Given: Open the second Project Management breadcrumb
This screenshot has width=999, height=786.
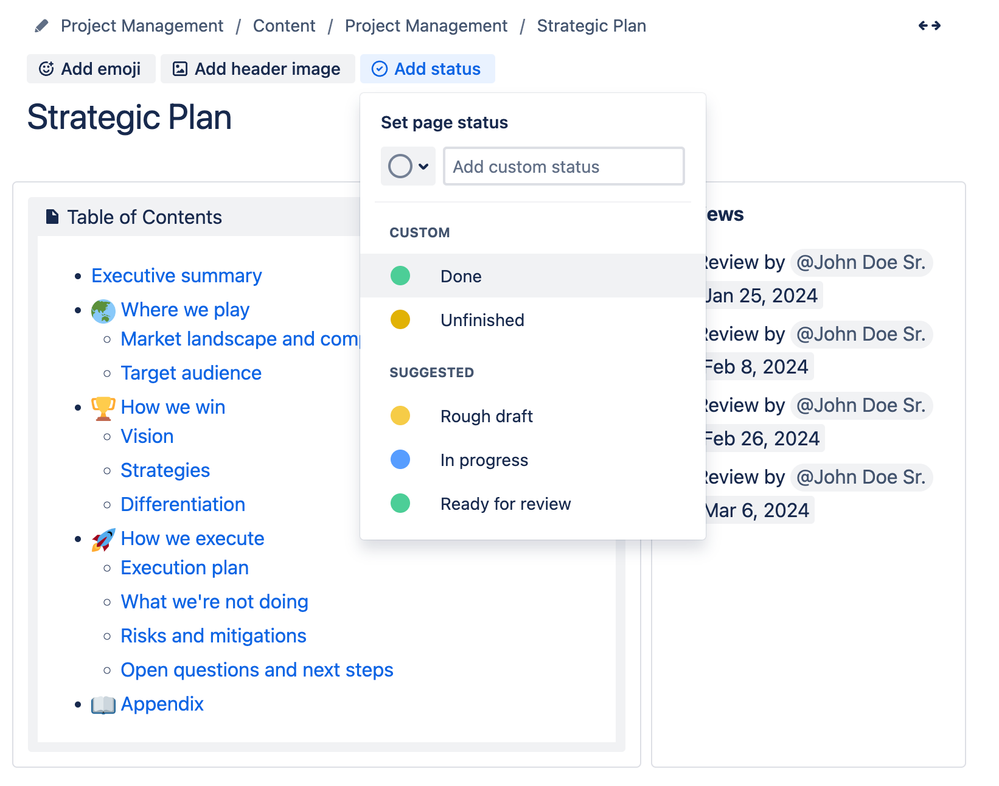Looking at the screenshot, I should click(426, 26).
